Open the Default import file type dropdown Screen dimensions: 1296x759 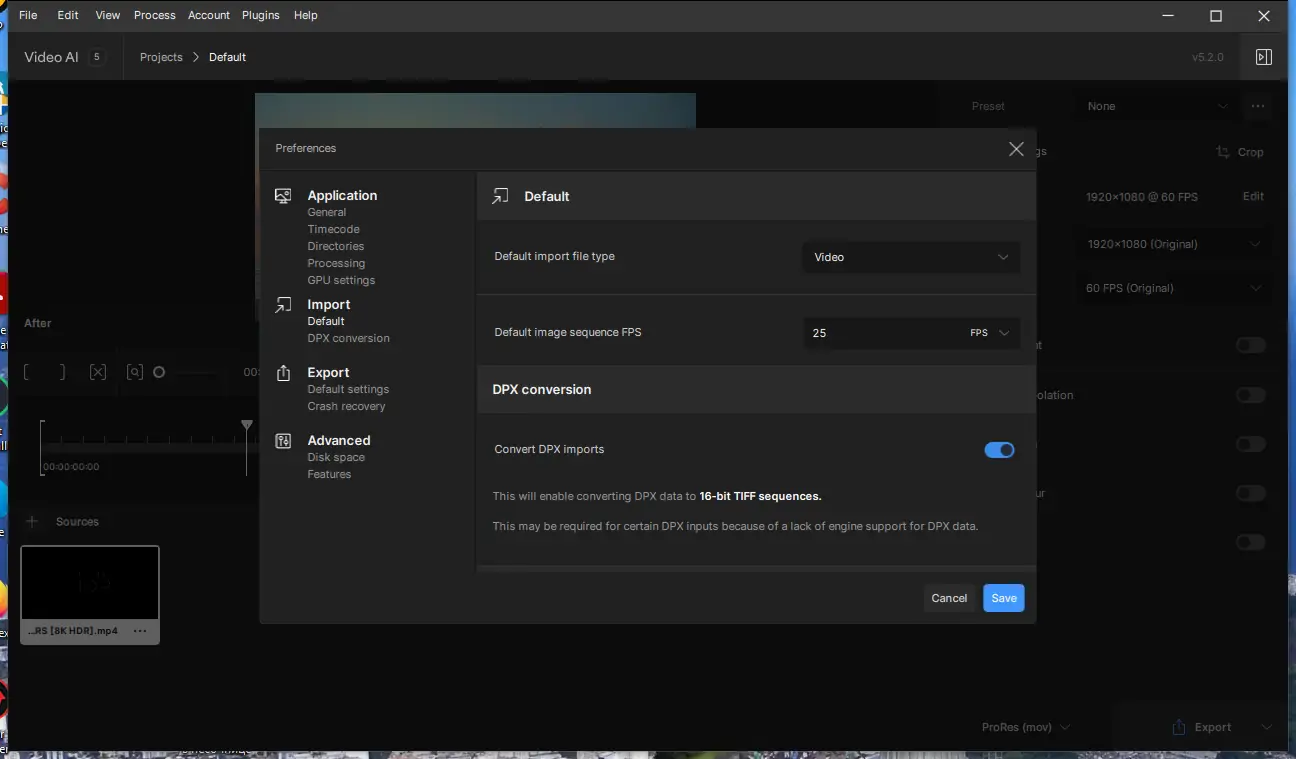(x=911, y=257)
